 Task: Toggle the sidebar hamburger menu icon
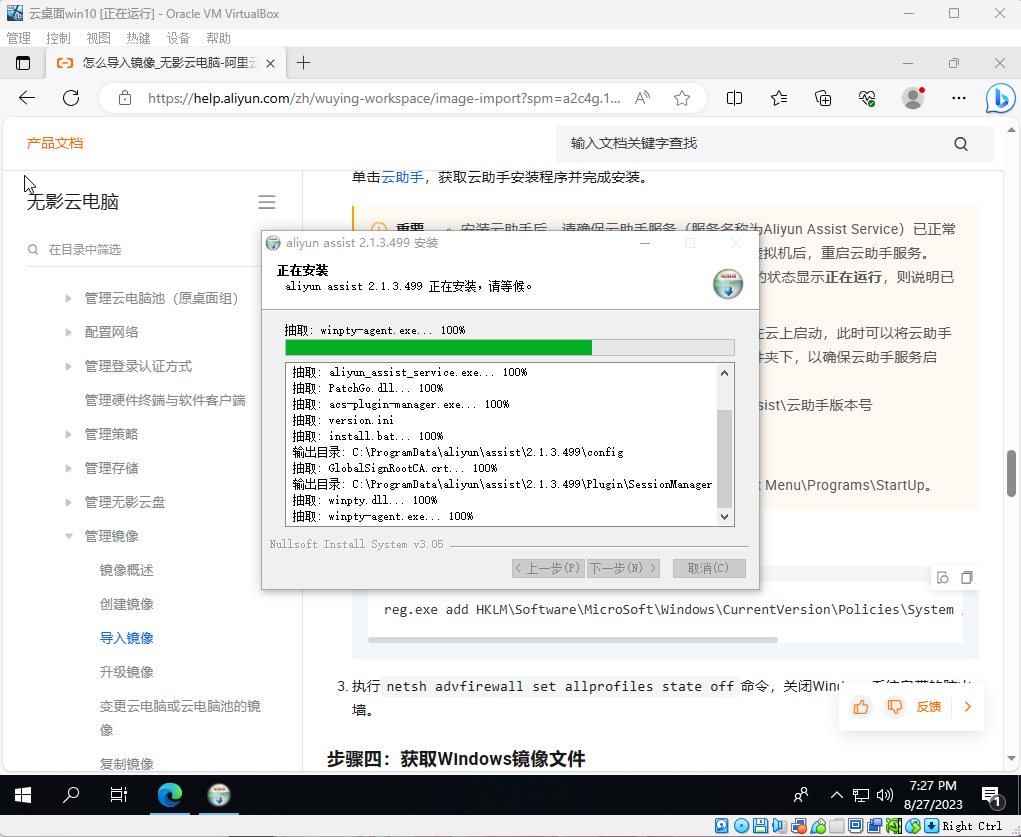pyautogui.click(x=267, y=202)
